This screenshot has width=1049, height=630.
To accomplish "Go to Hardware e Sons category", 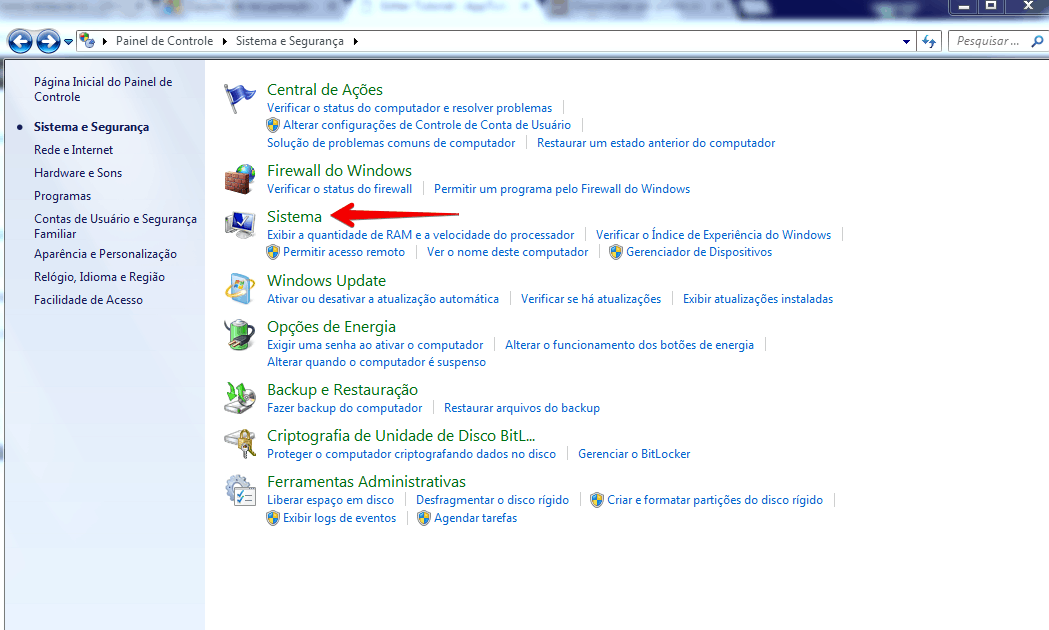I will [78, 173].
